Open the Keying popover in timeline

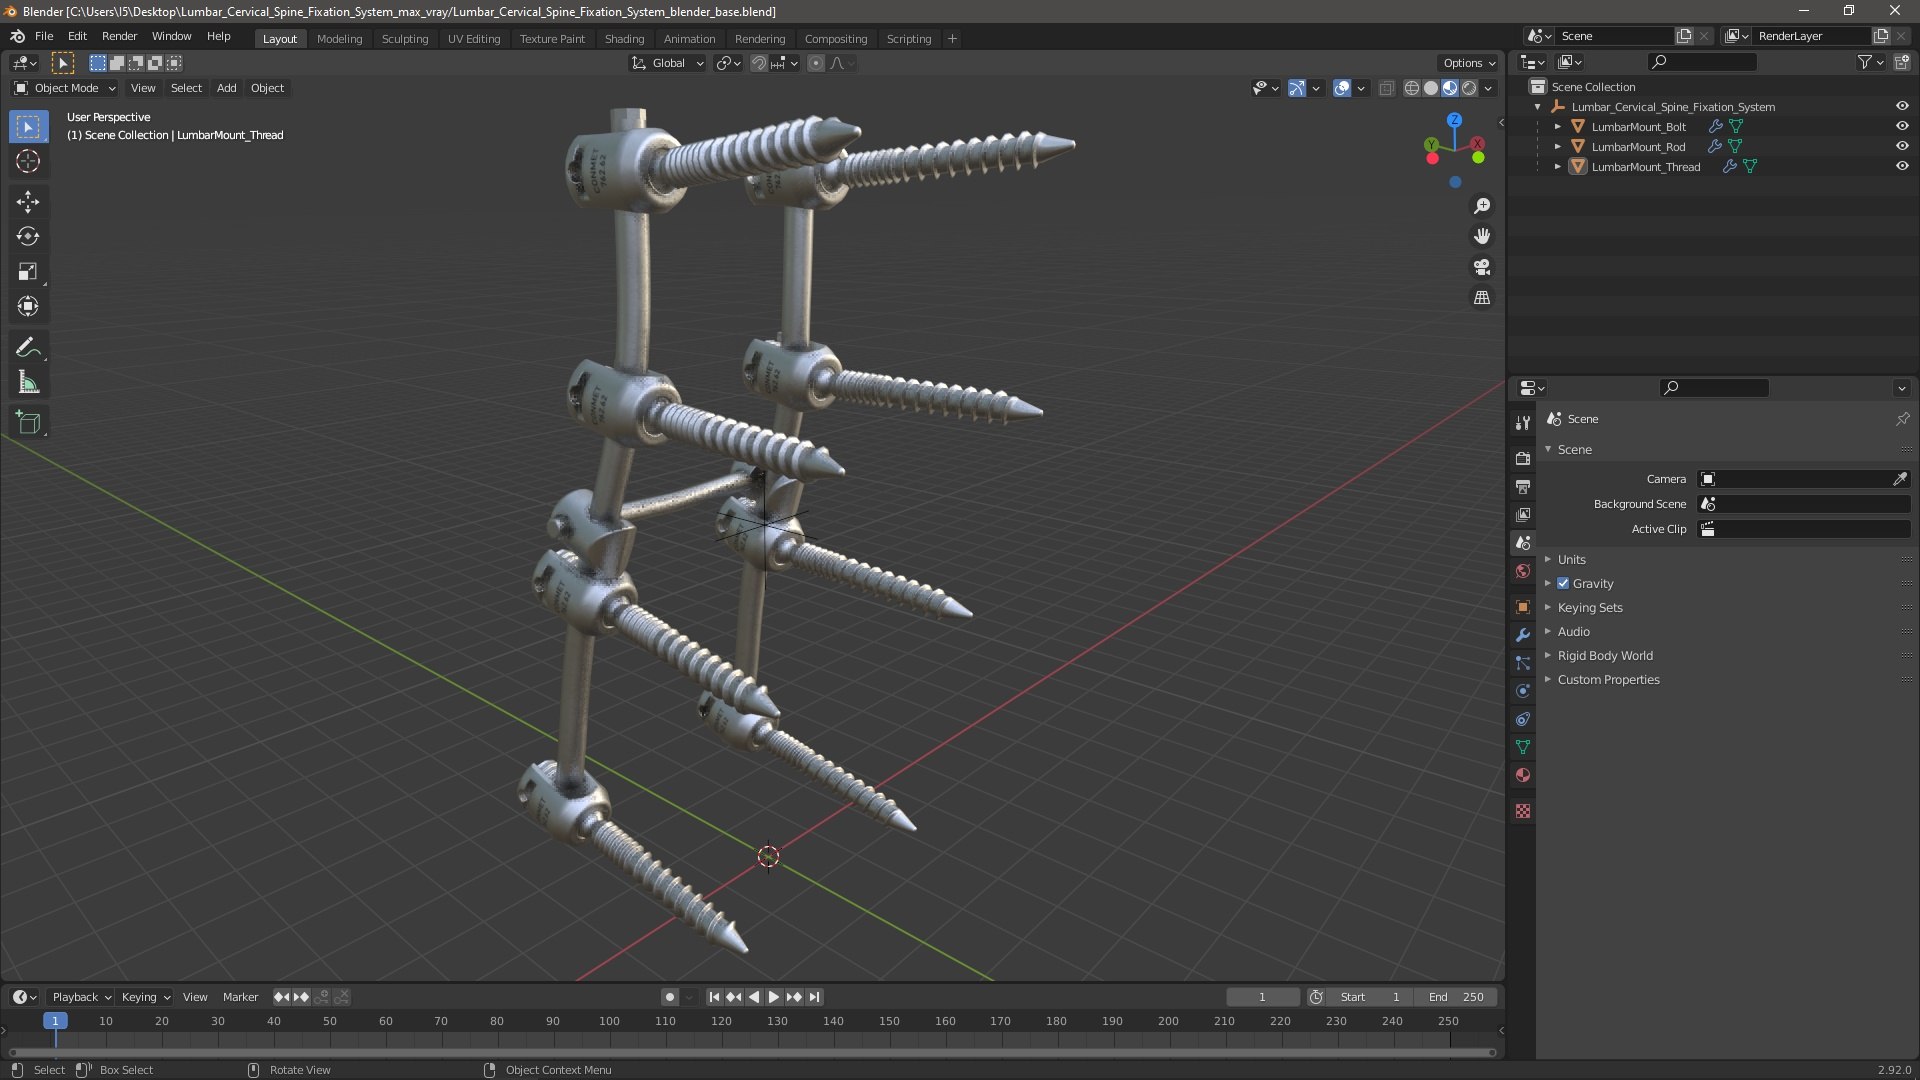(x=145, y=997)
